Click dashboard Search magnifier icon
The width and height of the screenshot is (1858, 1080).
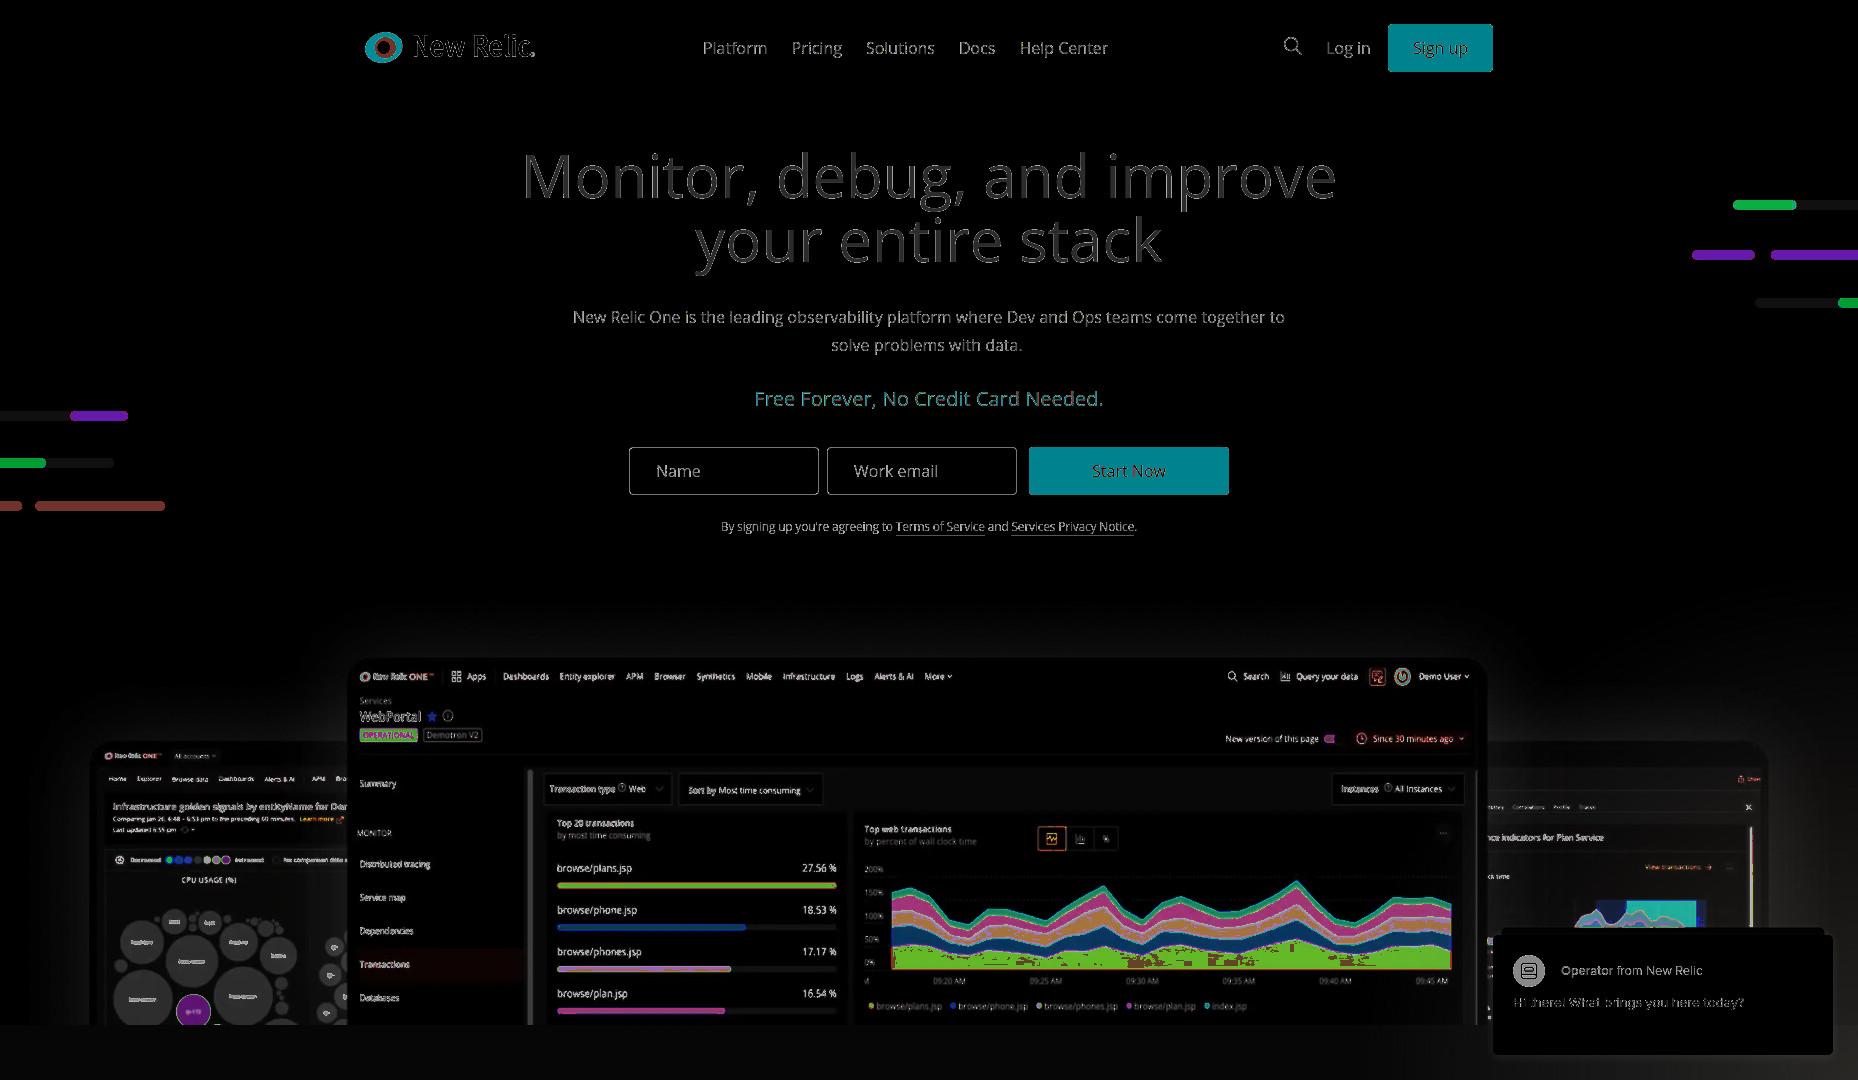[1232, 677]
